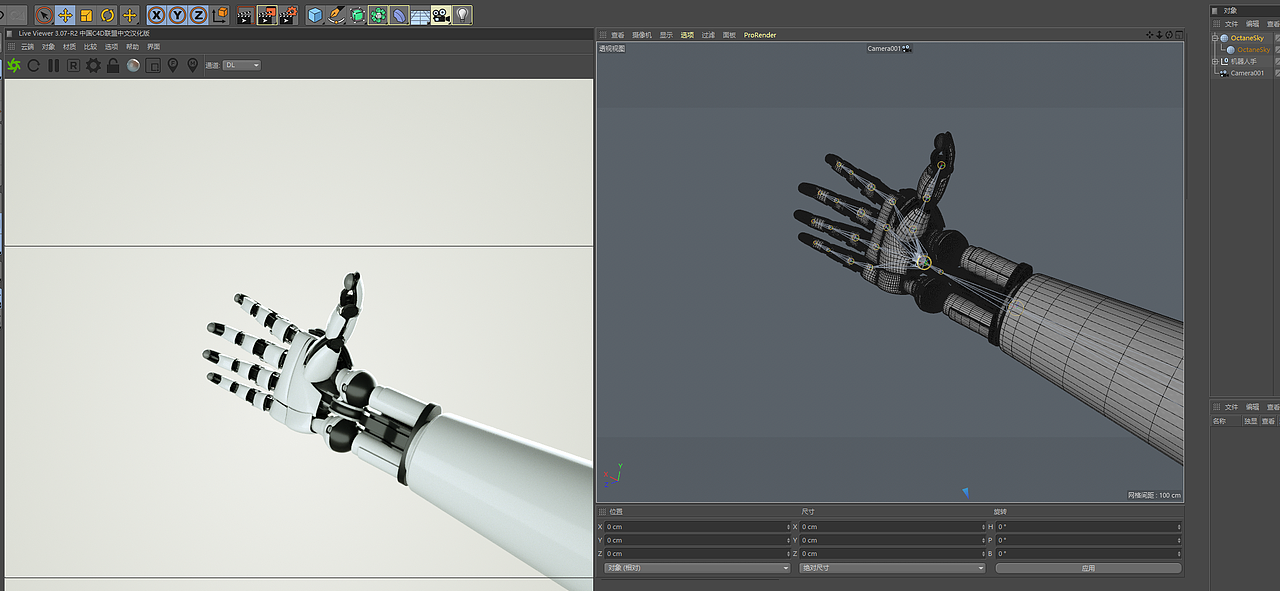Image resolution: width=1280 pixels, height=591 pixels.
Task: Toggle the Y axis lock button
Action: 176,14
